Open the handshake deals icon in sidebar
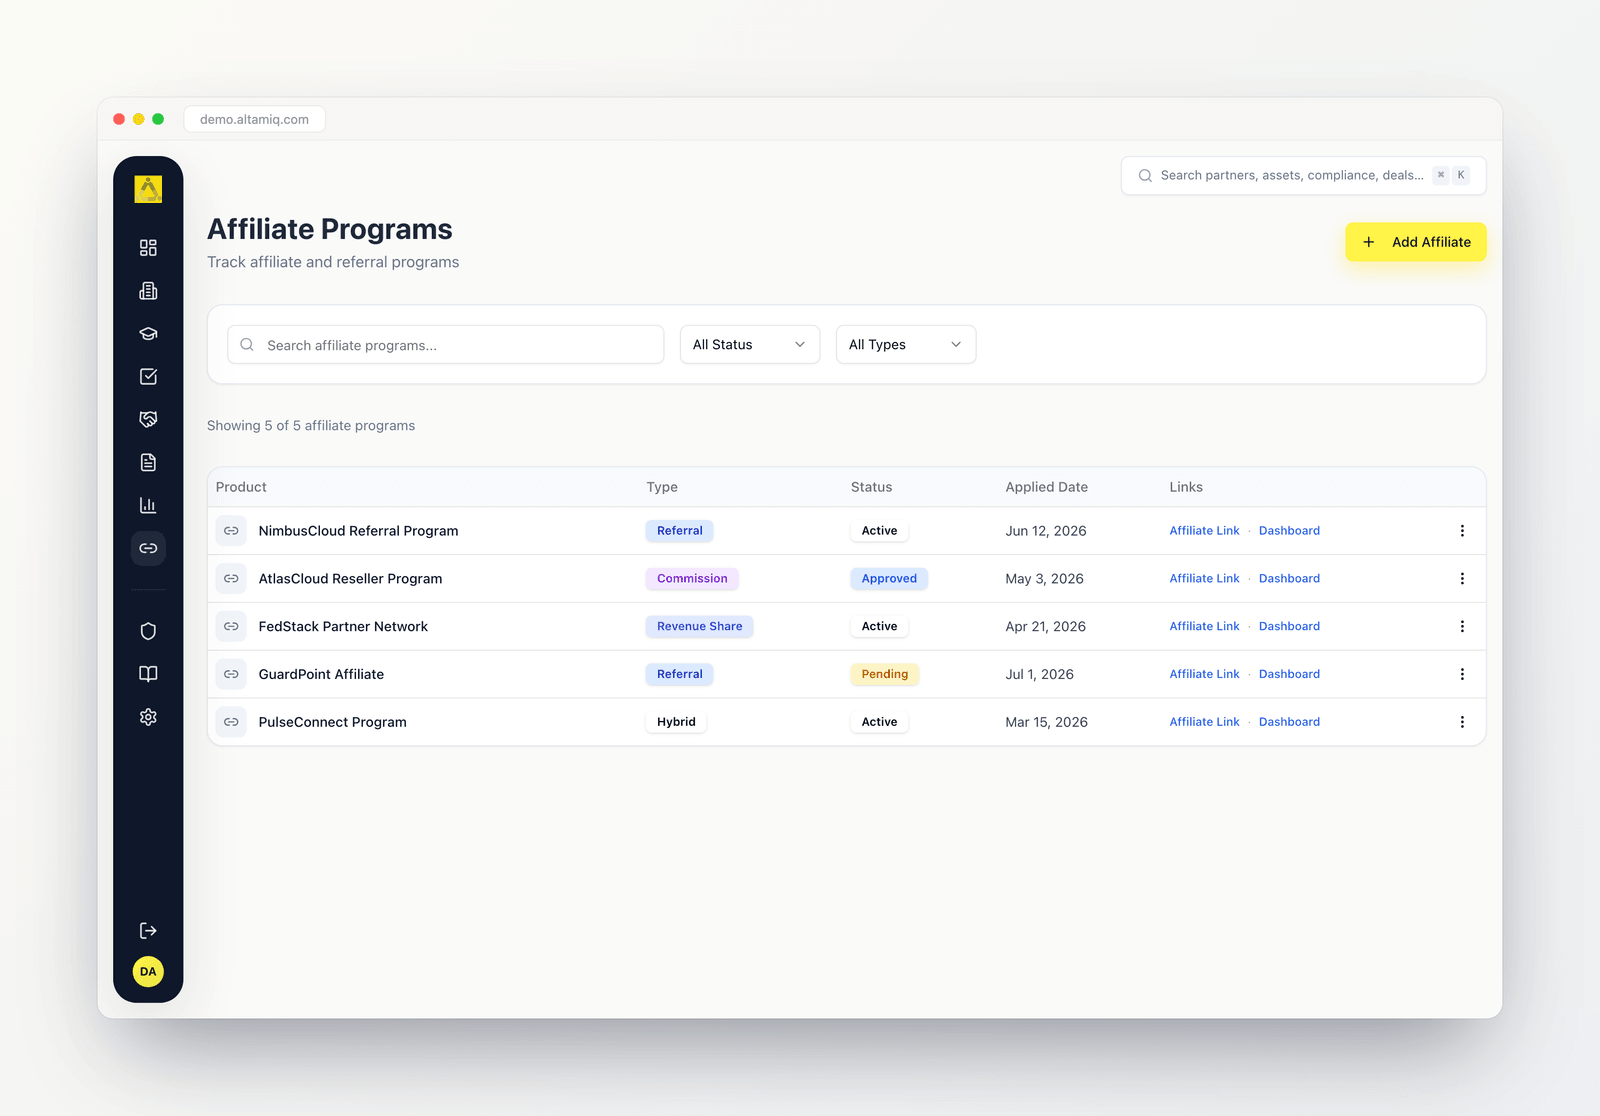1600x1116 pixels. [148, 419]
